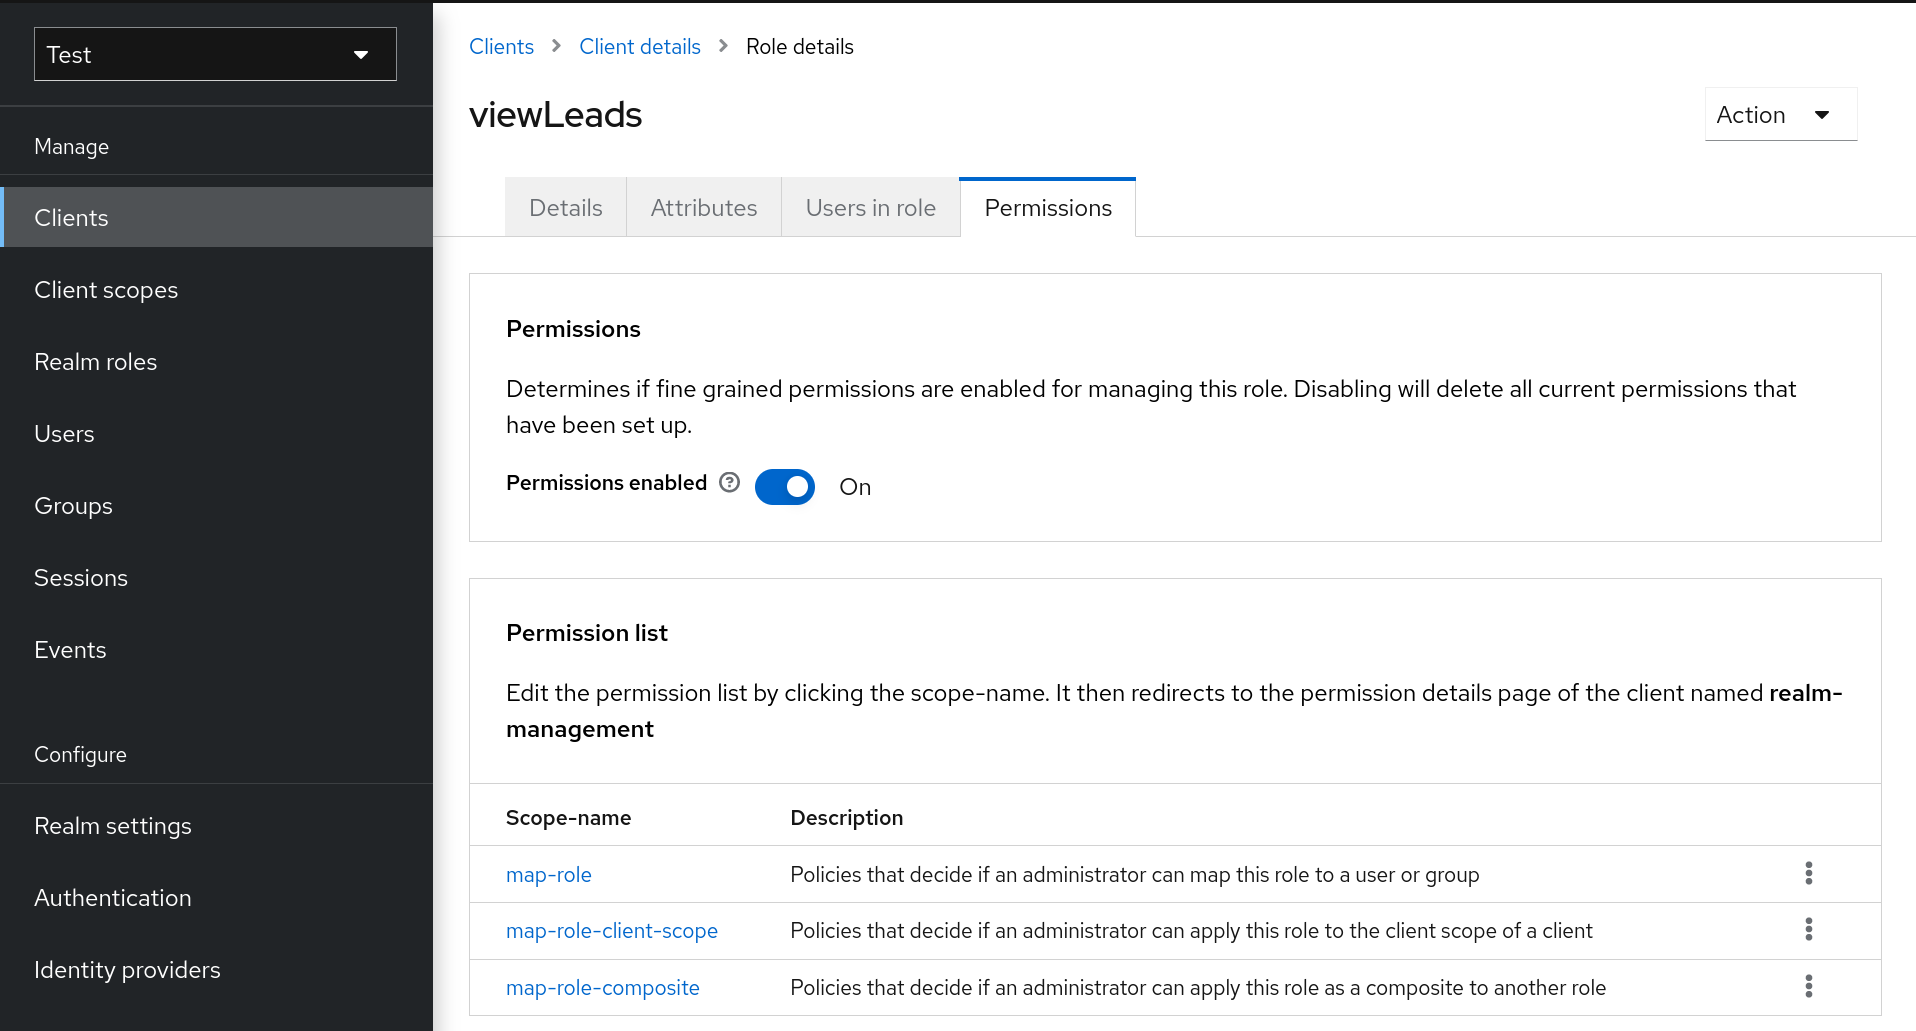
Task: Switch to the Details tab
Action: [565, 207]
